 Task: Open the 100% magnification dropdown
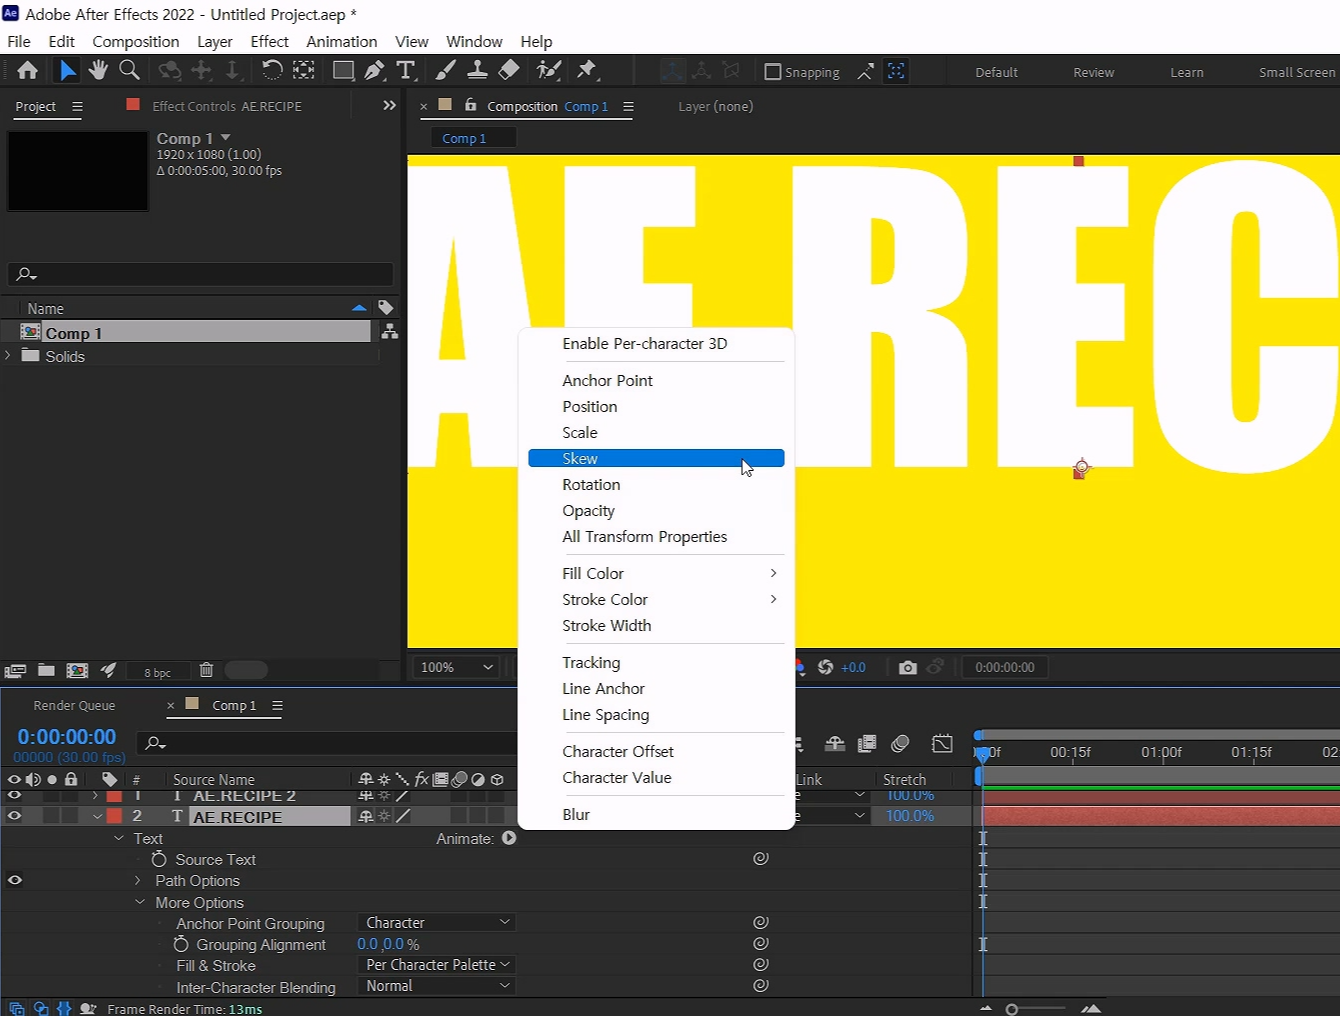(x=457, y=667)
